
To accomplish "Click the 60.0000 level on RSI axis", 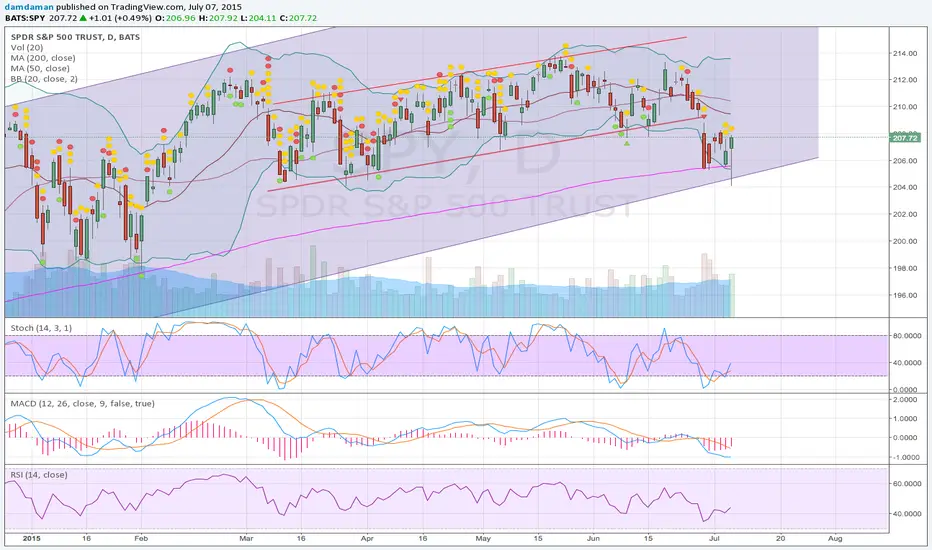I will click(x=907, y=483).
